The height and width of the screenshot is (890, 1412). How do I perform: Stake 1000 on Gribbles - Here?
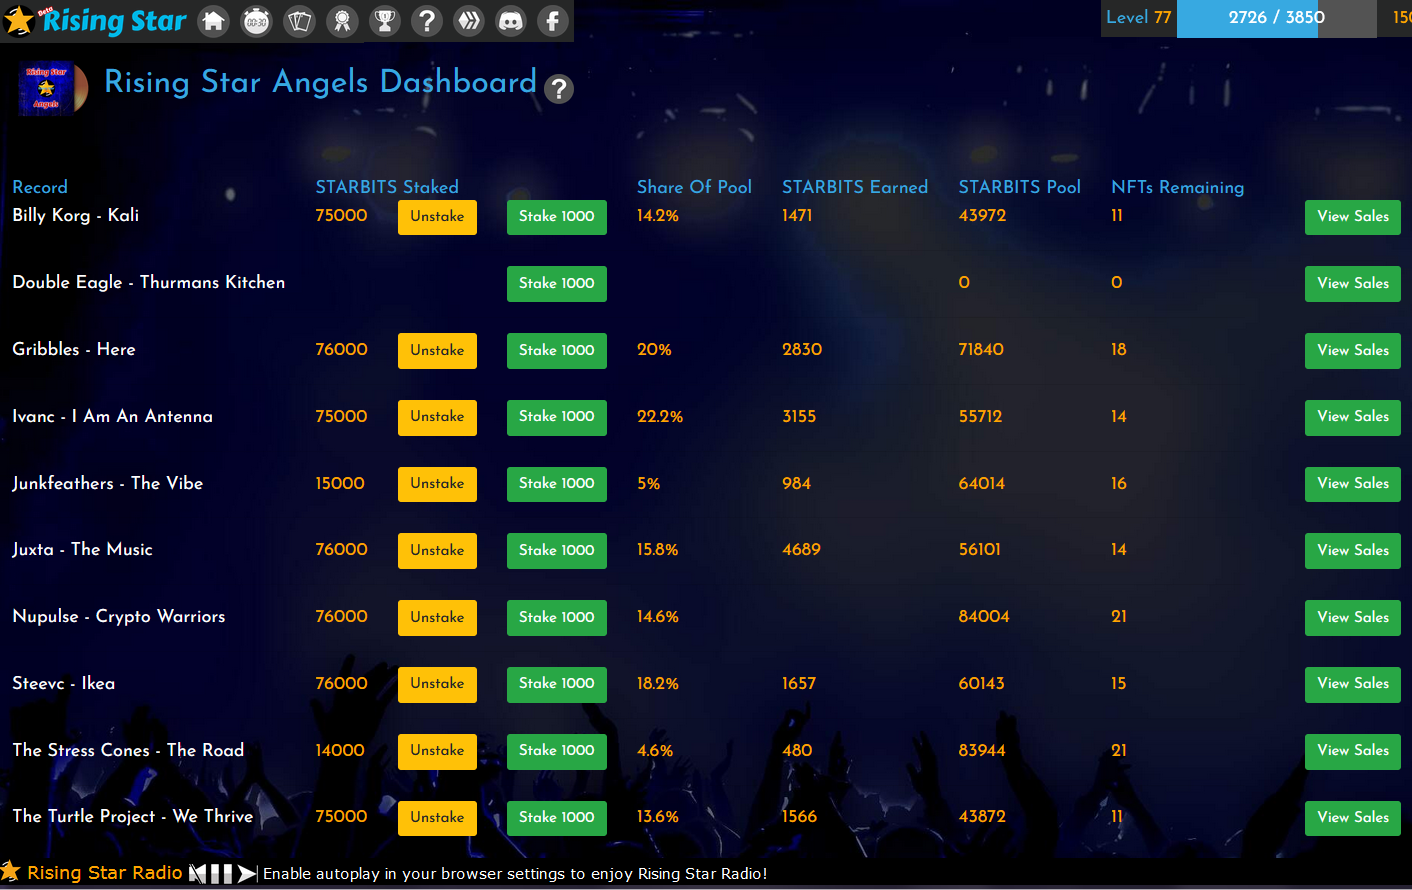click(557, 351)
